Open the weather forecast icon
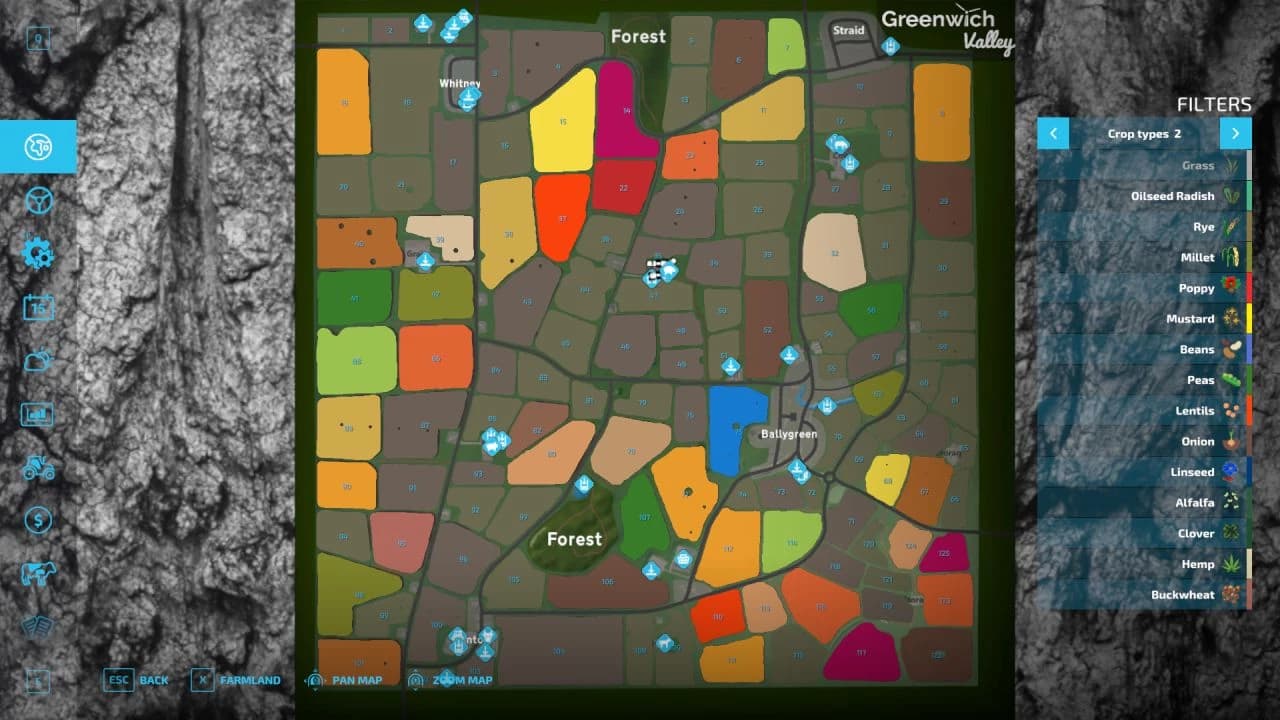This screenshot has width=1280, height=720. coord(38,360)
